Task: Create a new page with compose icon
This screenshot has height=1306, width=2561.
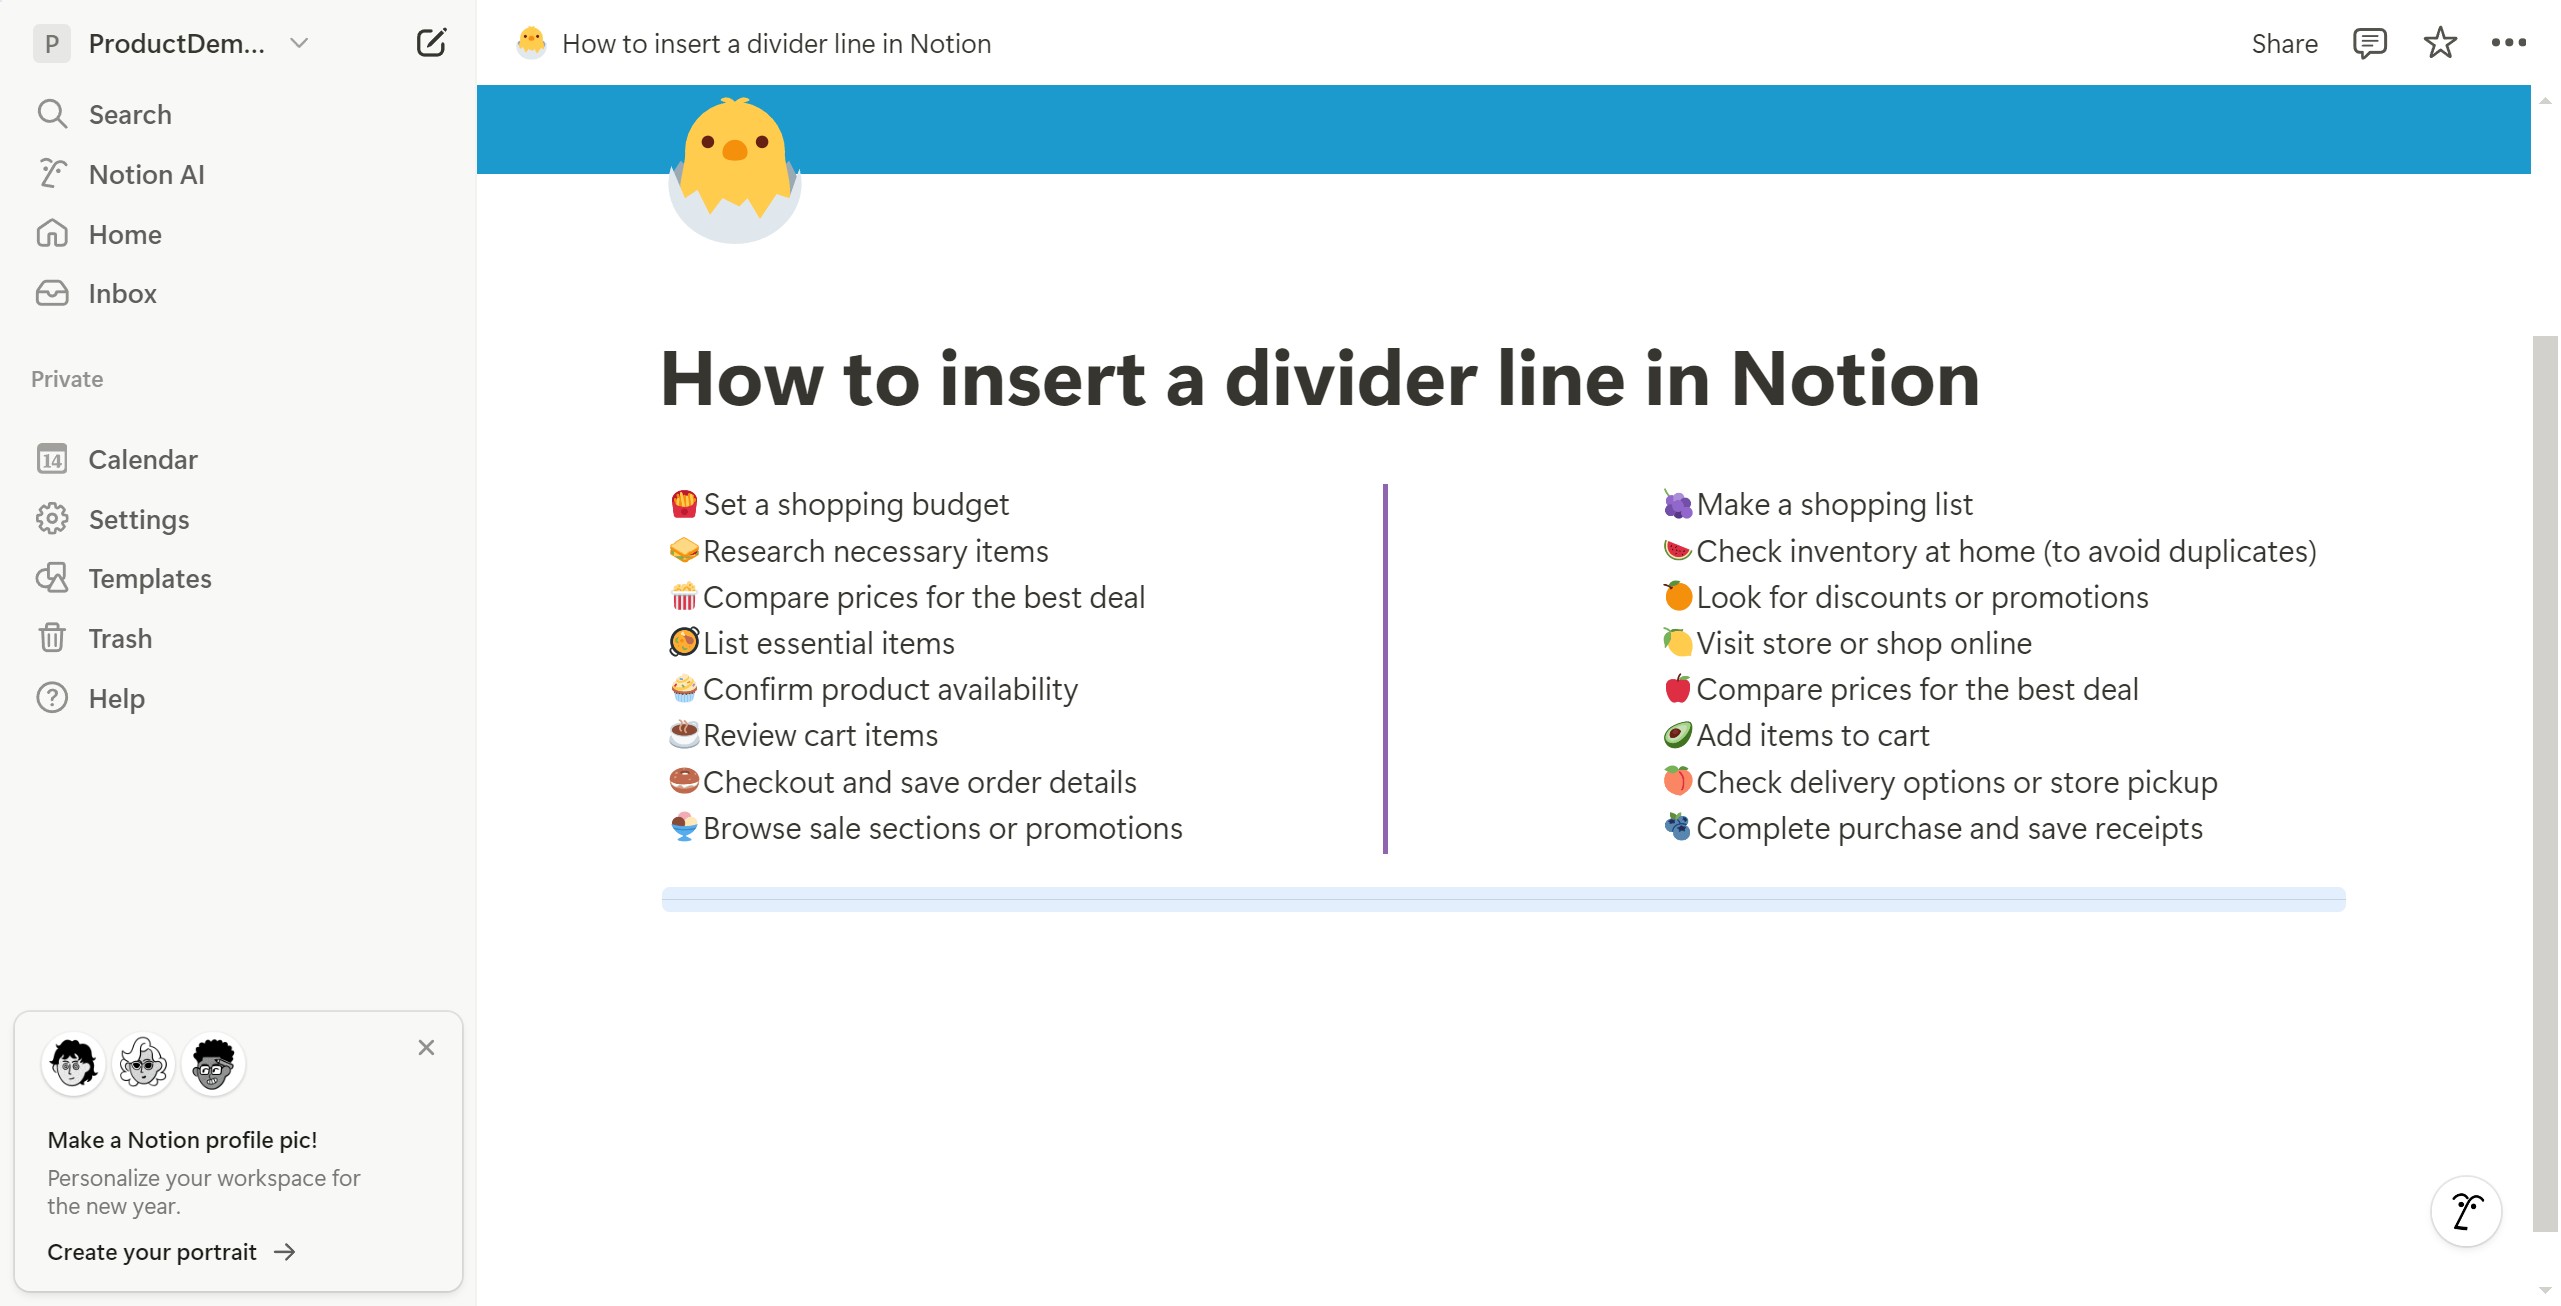Action: (431, 43)
